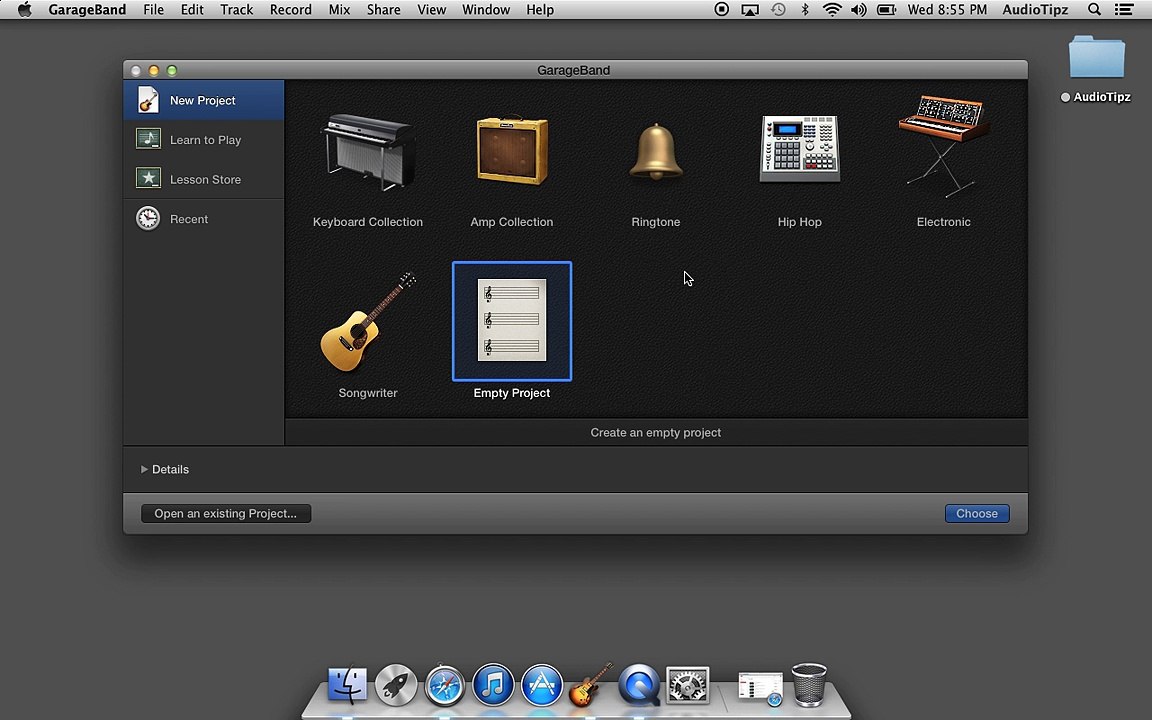Open the Track menu

click(x=237, y=10)
